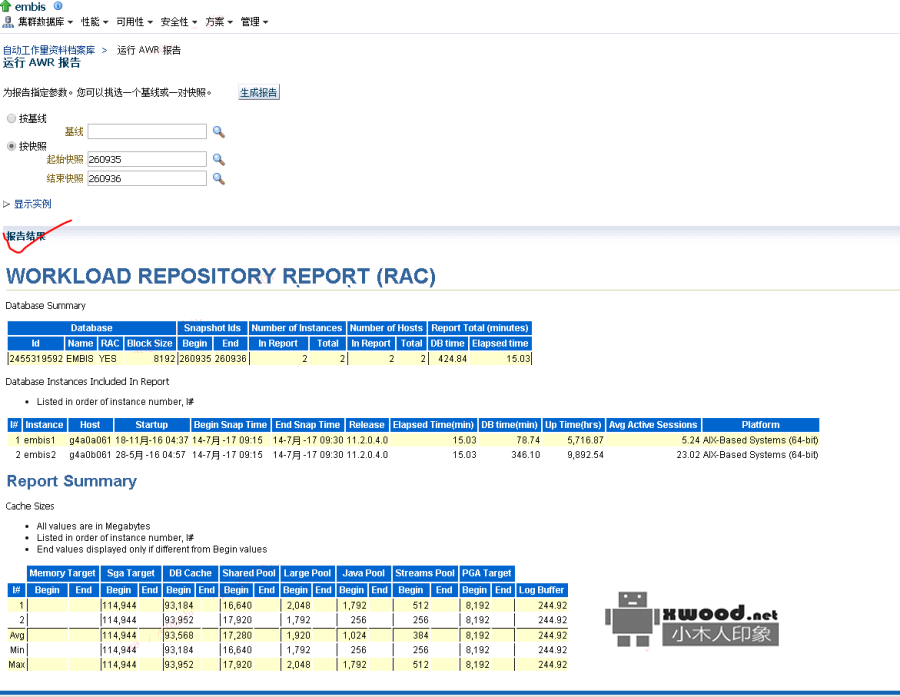Click the Snapshot Ids table header
This screenshot has width=900, height=697.
(212, 328)
